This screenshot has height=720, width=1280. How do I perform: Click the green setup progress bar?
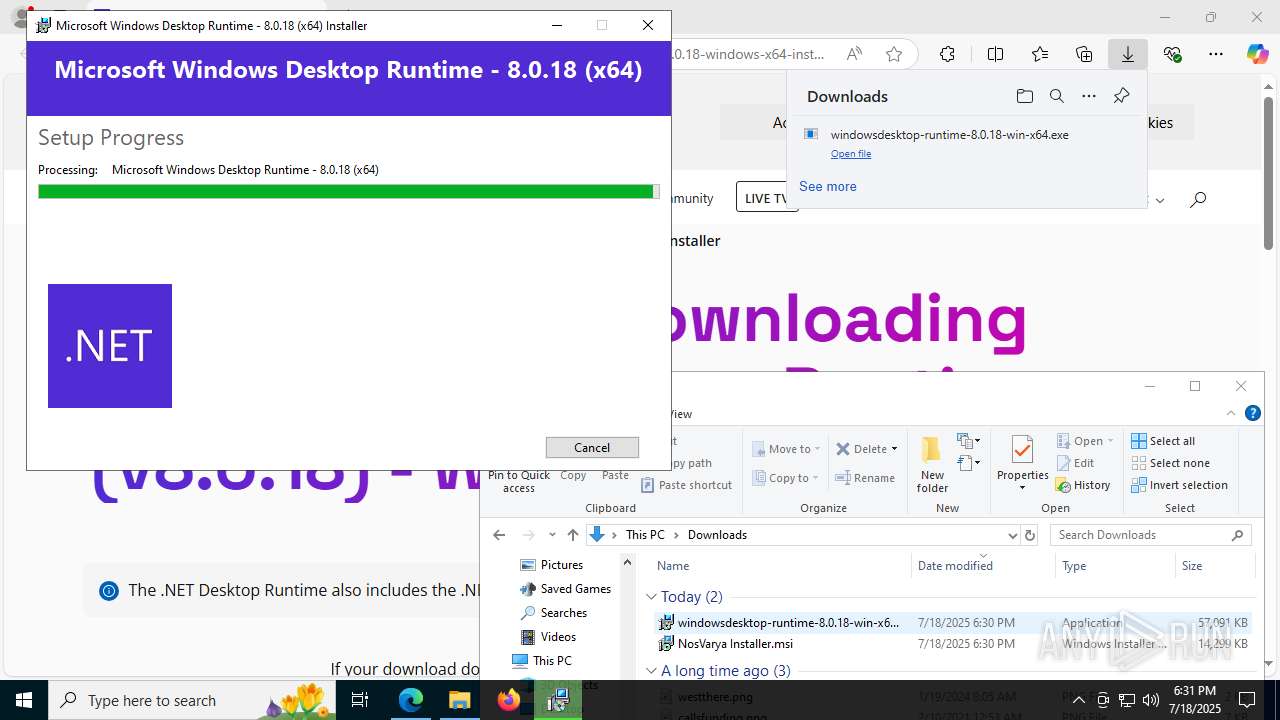point(348,191)
